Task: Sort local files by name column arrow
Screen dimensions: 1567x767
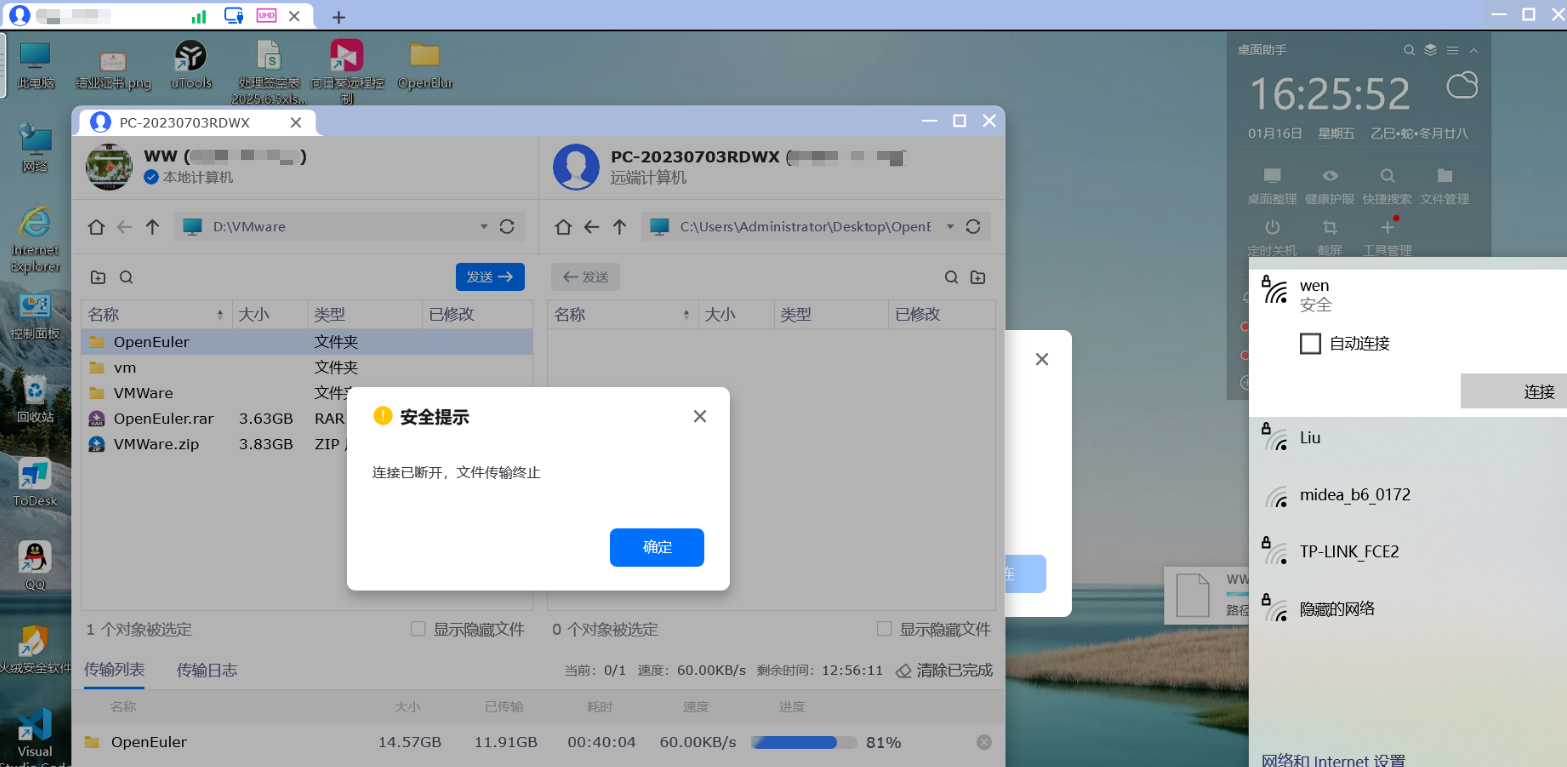Action: tap(220, 315)
